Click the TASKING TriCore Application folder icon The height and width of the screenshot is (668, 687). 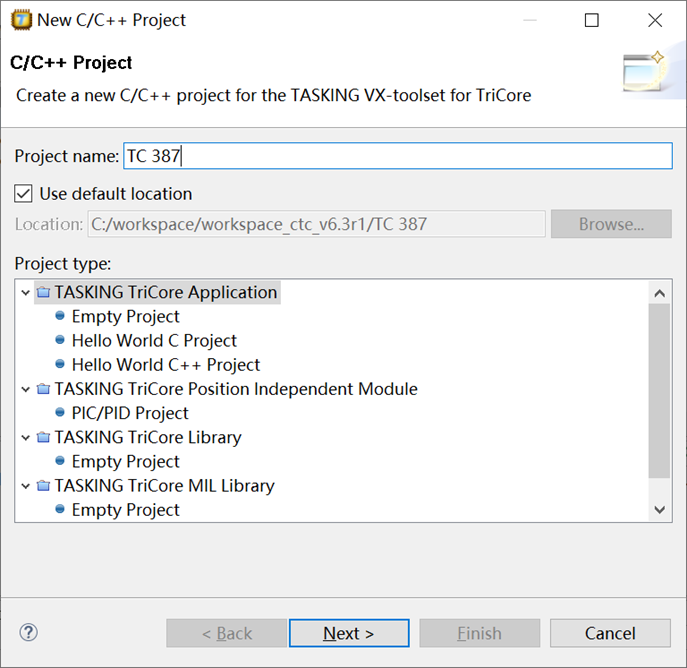(x=43, y=293)
